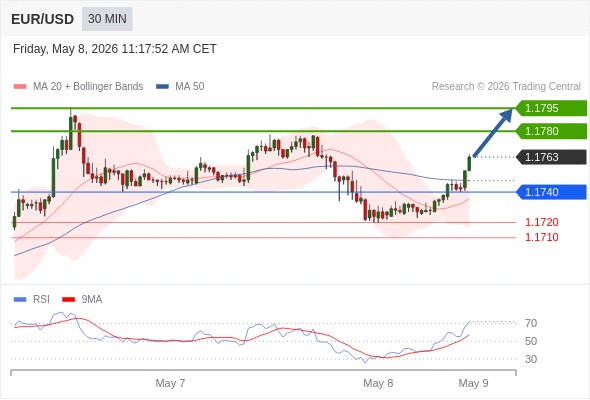Toggle the MA 50 legend label
This screenshot has width=590, height=400.
click(190, 87)
